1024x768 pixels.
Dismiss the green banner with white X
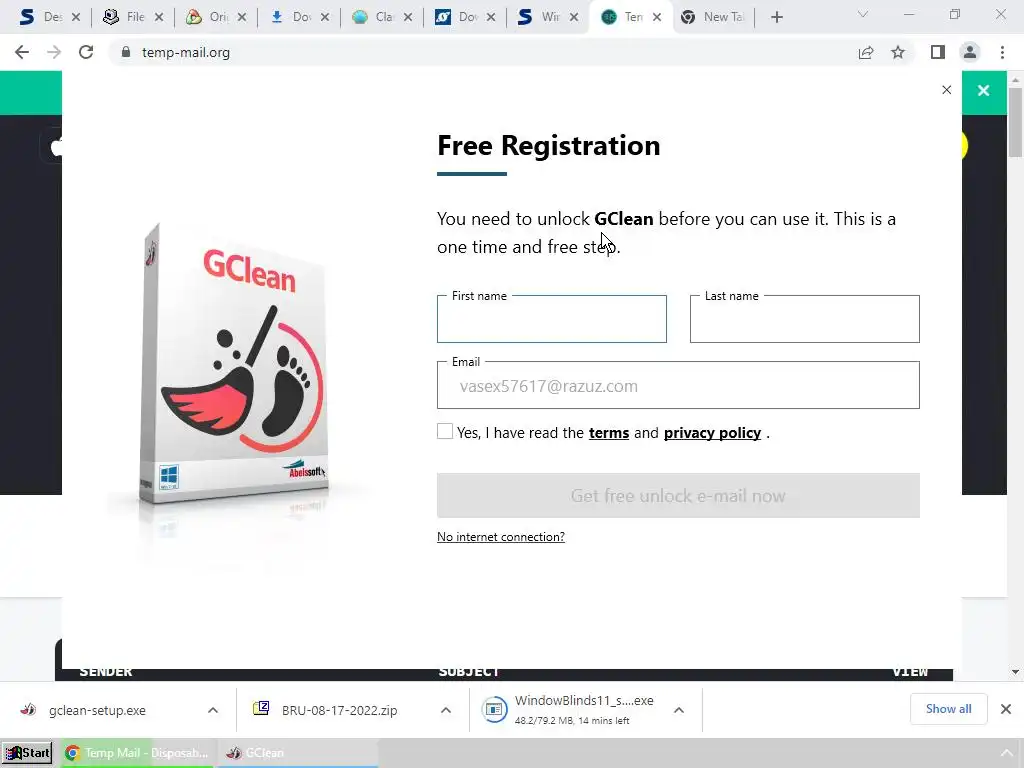click(984, 91)
